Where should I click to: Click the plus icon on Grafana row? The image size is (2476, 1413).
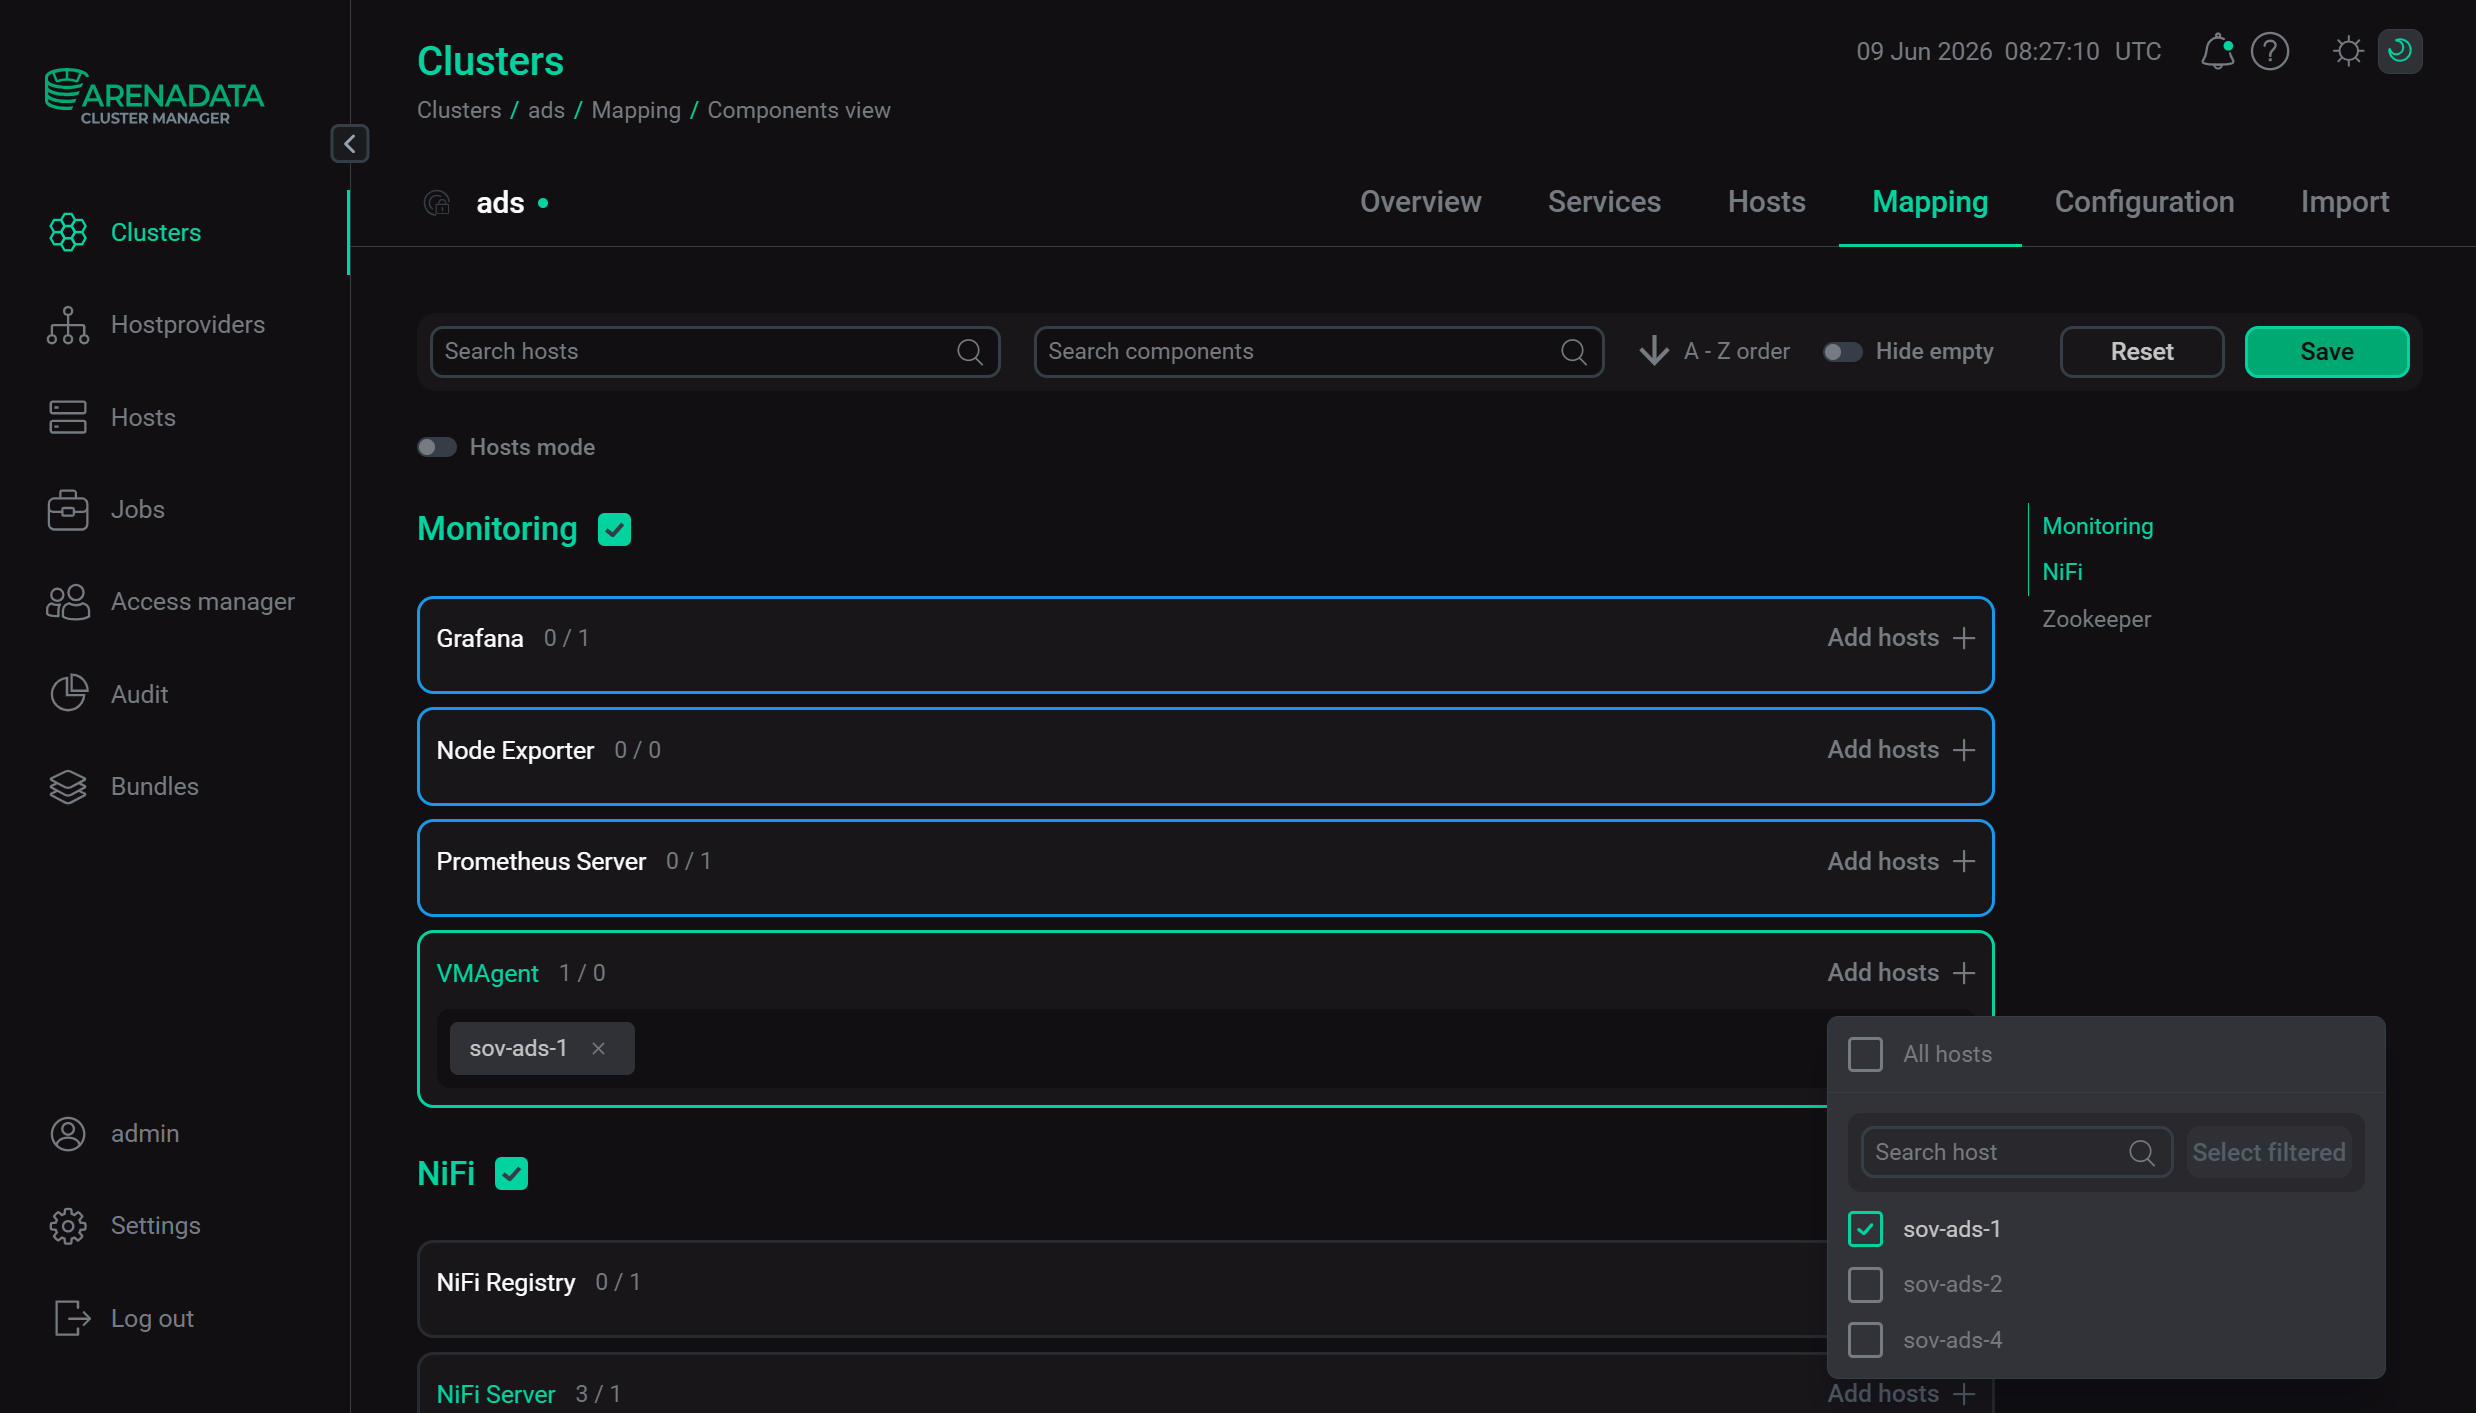point(1964,638)
